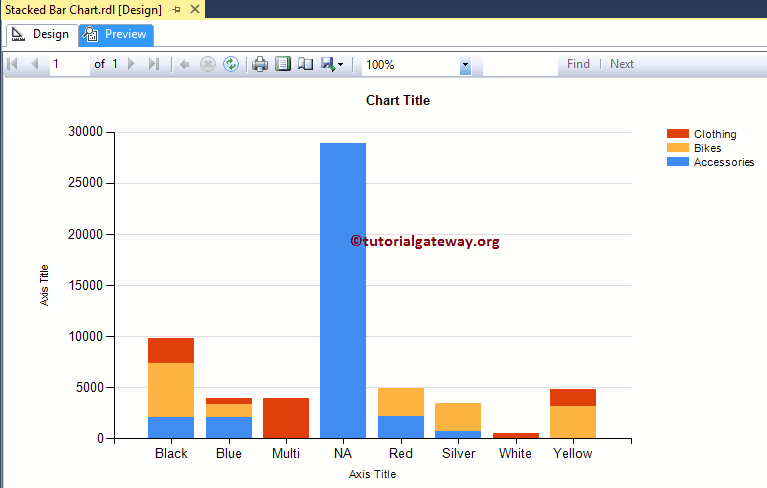Viewport: 767px width, 488px height.
Task: Go to next page arrow
Action: (x=131, y=64)
